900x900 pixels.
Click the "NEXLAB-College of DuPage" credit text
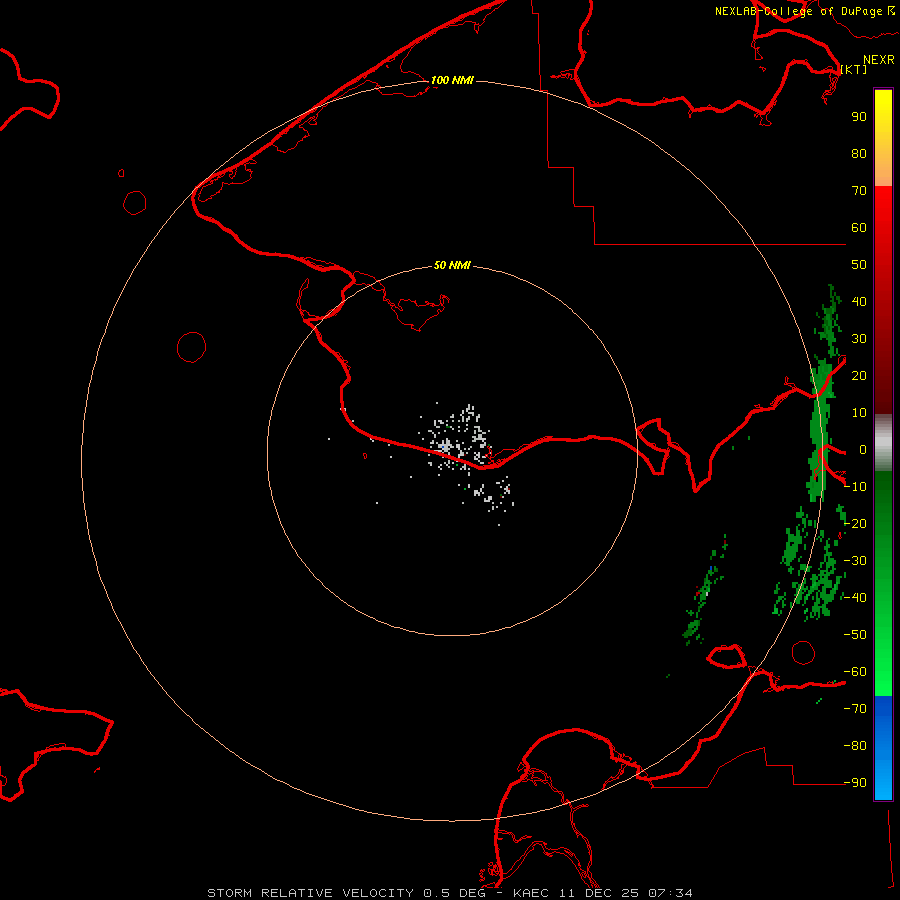point(798,11)
